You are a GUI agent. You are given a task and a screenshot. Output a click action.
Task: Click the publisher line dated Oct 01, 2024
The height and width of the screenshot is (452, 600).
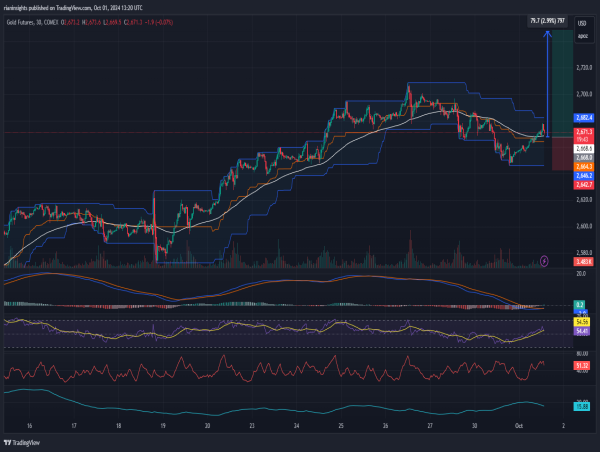[73, 8]
